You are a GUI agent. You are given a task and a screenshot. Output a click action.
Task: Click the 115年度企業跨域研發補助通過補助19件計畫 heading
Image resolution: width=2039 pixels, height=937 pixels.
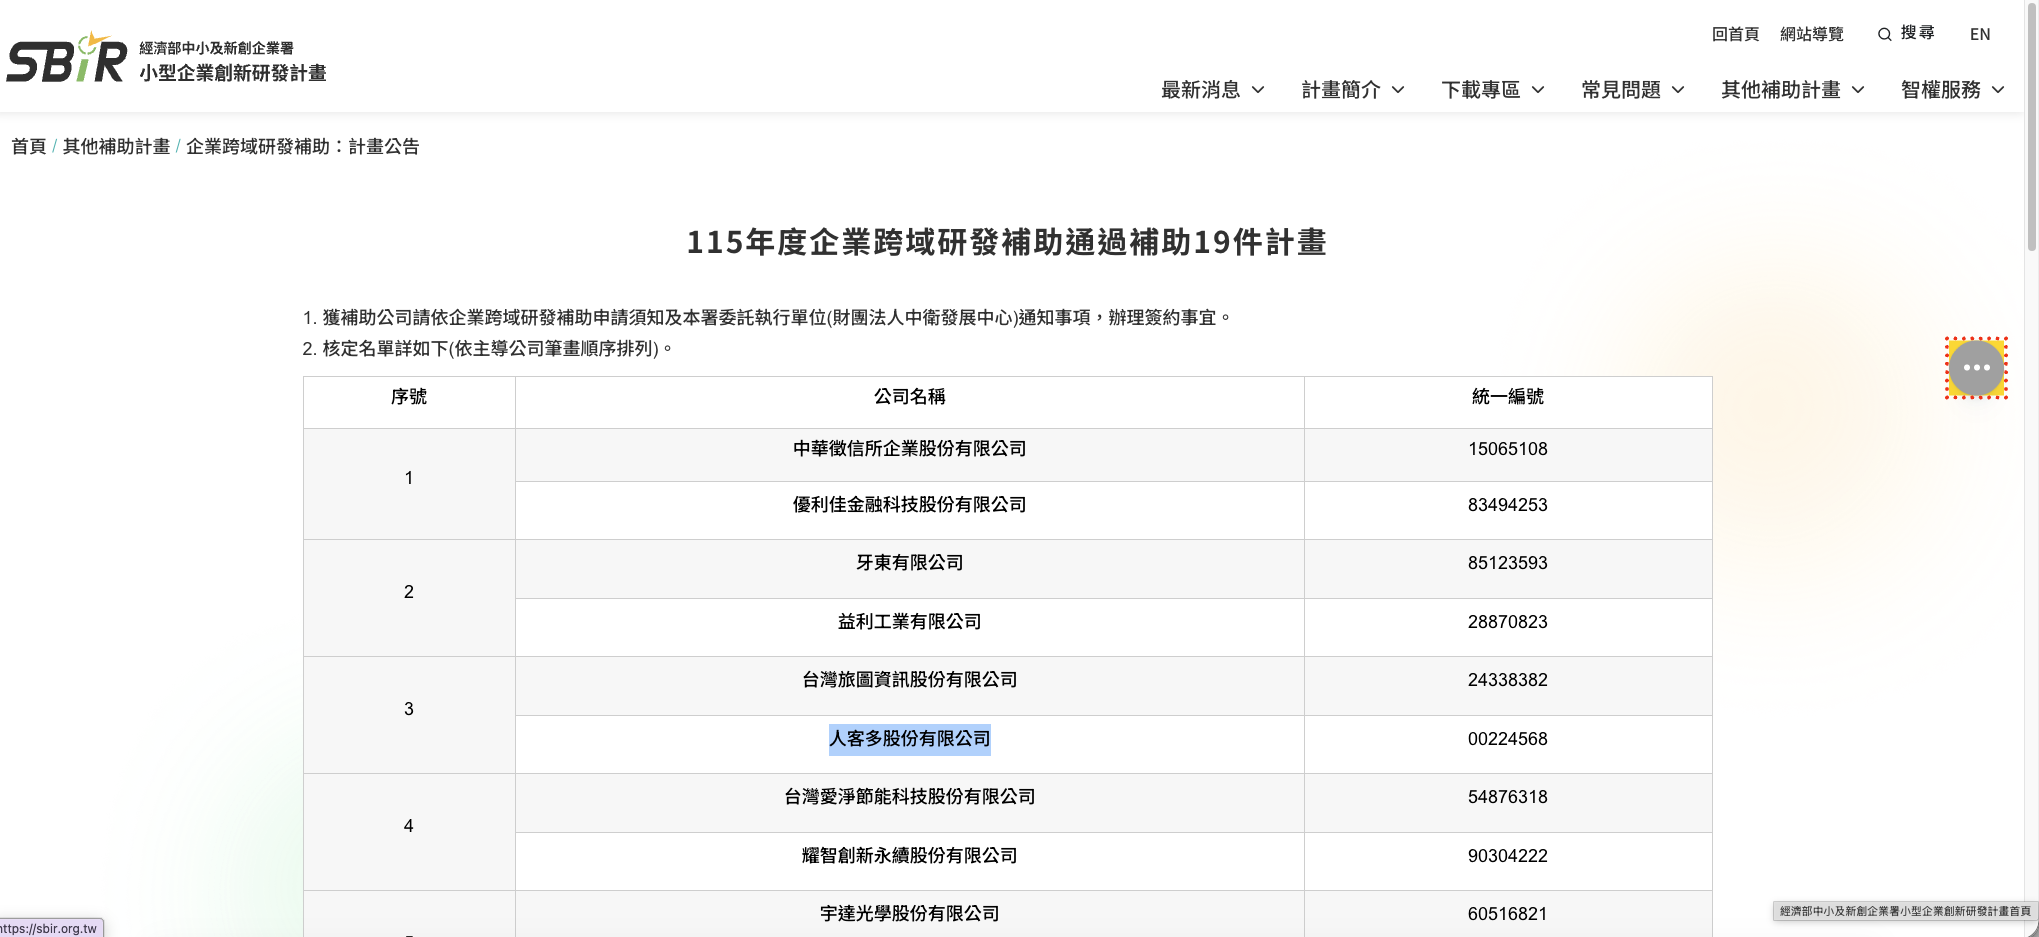coord(1007,242)
